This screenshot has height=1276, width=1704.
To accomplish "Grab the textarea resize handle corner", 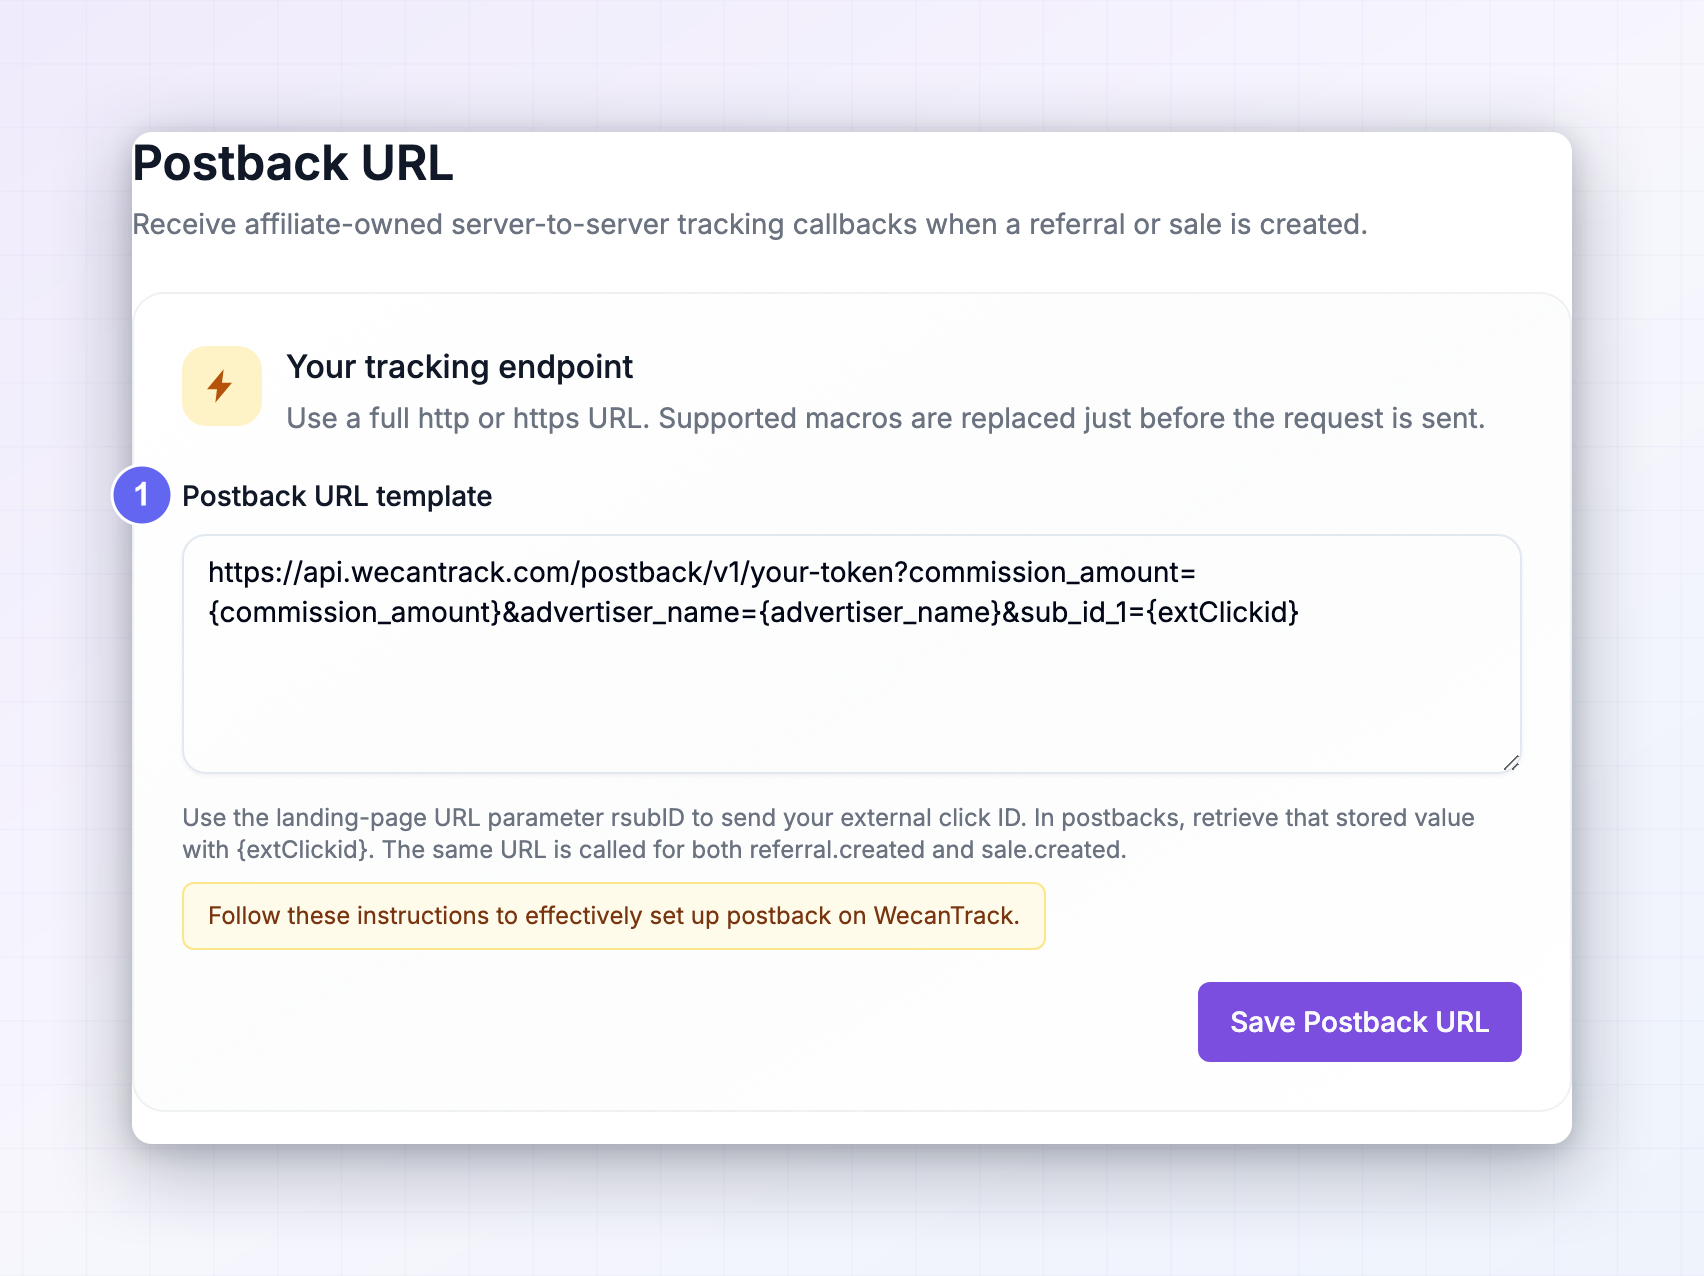I will (1511, 763).
